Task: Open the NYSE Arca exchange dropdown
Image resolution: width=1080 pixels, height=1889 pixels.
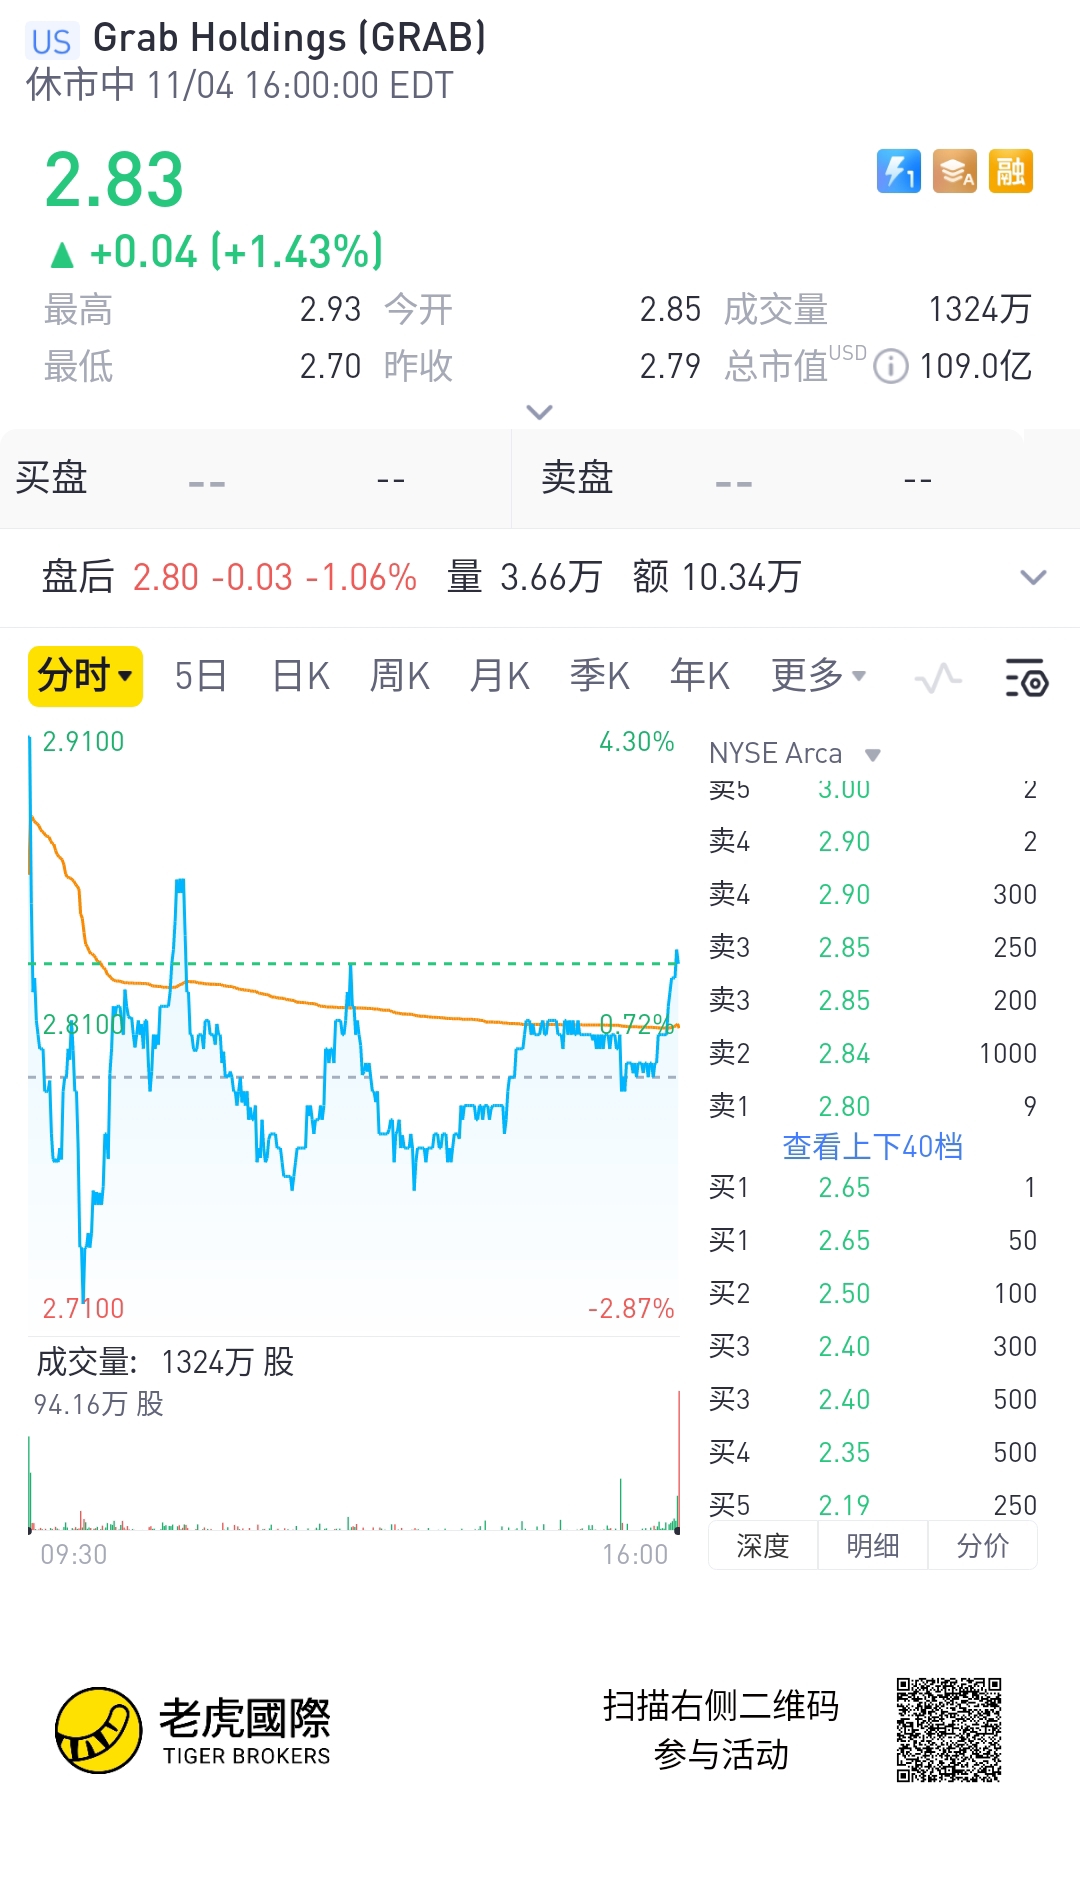Action: pyautogui.click(x=794, y=753)
